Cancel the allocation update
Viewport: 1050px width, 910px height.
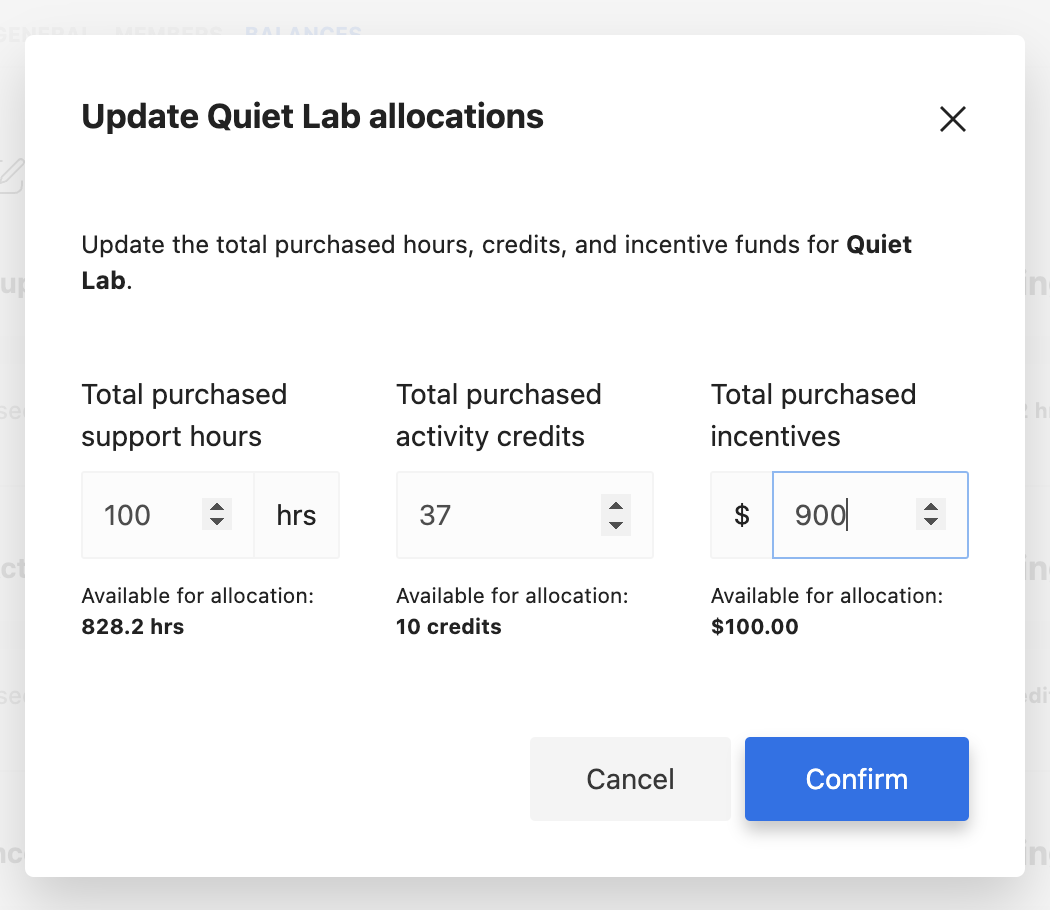coord(630,779)
